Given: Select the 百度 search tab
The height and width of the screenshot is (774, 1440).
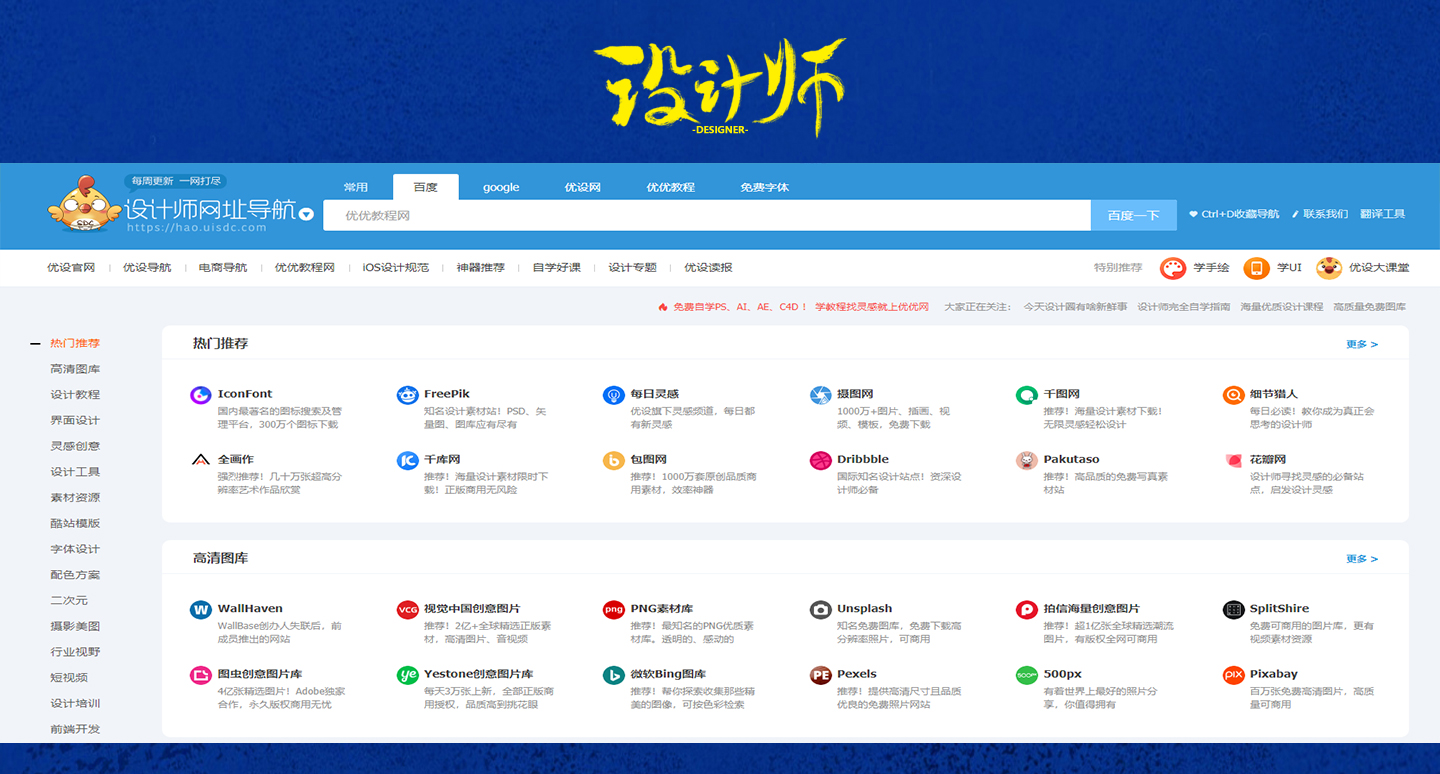Looking at the screenshot, I should 426,187.
